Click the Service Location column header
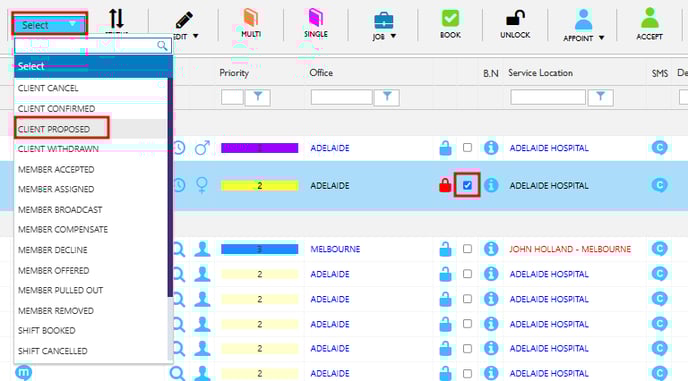This screenshot has width=688, height=381. (540, 73)
